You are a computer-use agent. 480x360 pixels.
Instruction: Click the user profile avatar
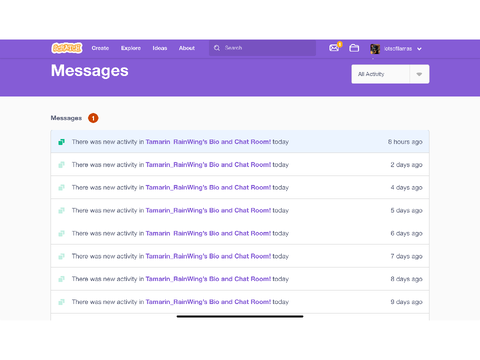tap(375, 49)
